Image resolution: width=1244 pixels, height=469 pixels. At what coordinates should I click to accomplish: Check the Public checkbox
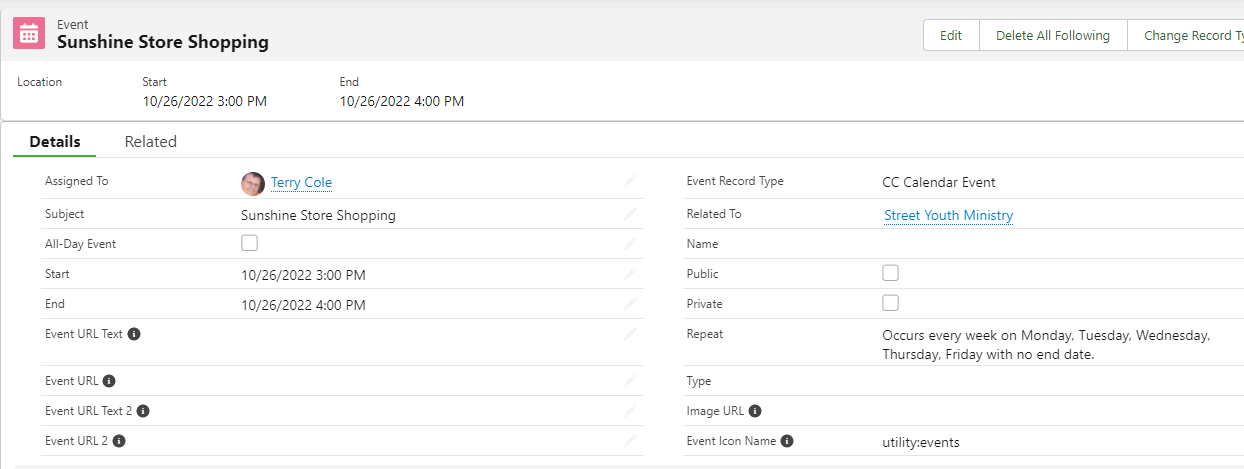(890, 273)
